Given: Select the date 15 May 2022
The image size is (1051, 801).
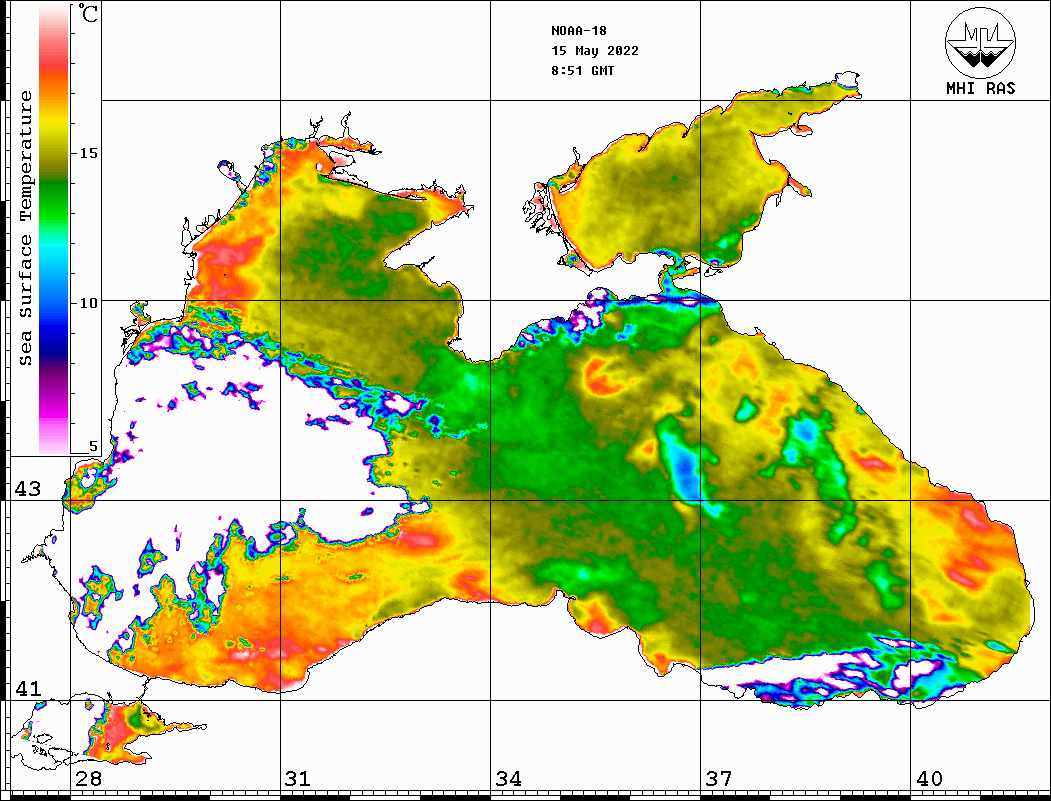Looking at the screenshot, I should tap(595, 51).
